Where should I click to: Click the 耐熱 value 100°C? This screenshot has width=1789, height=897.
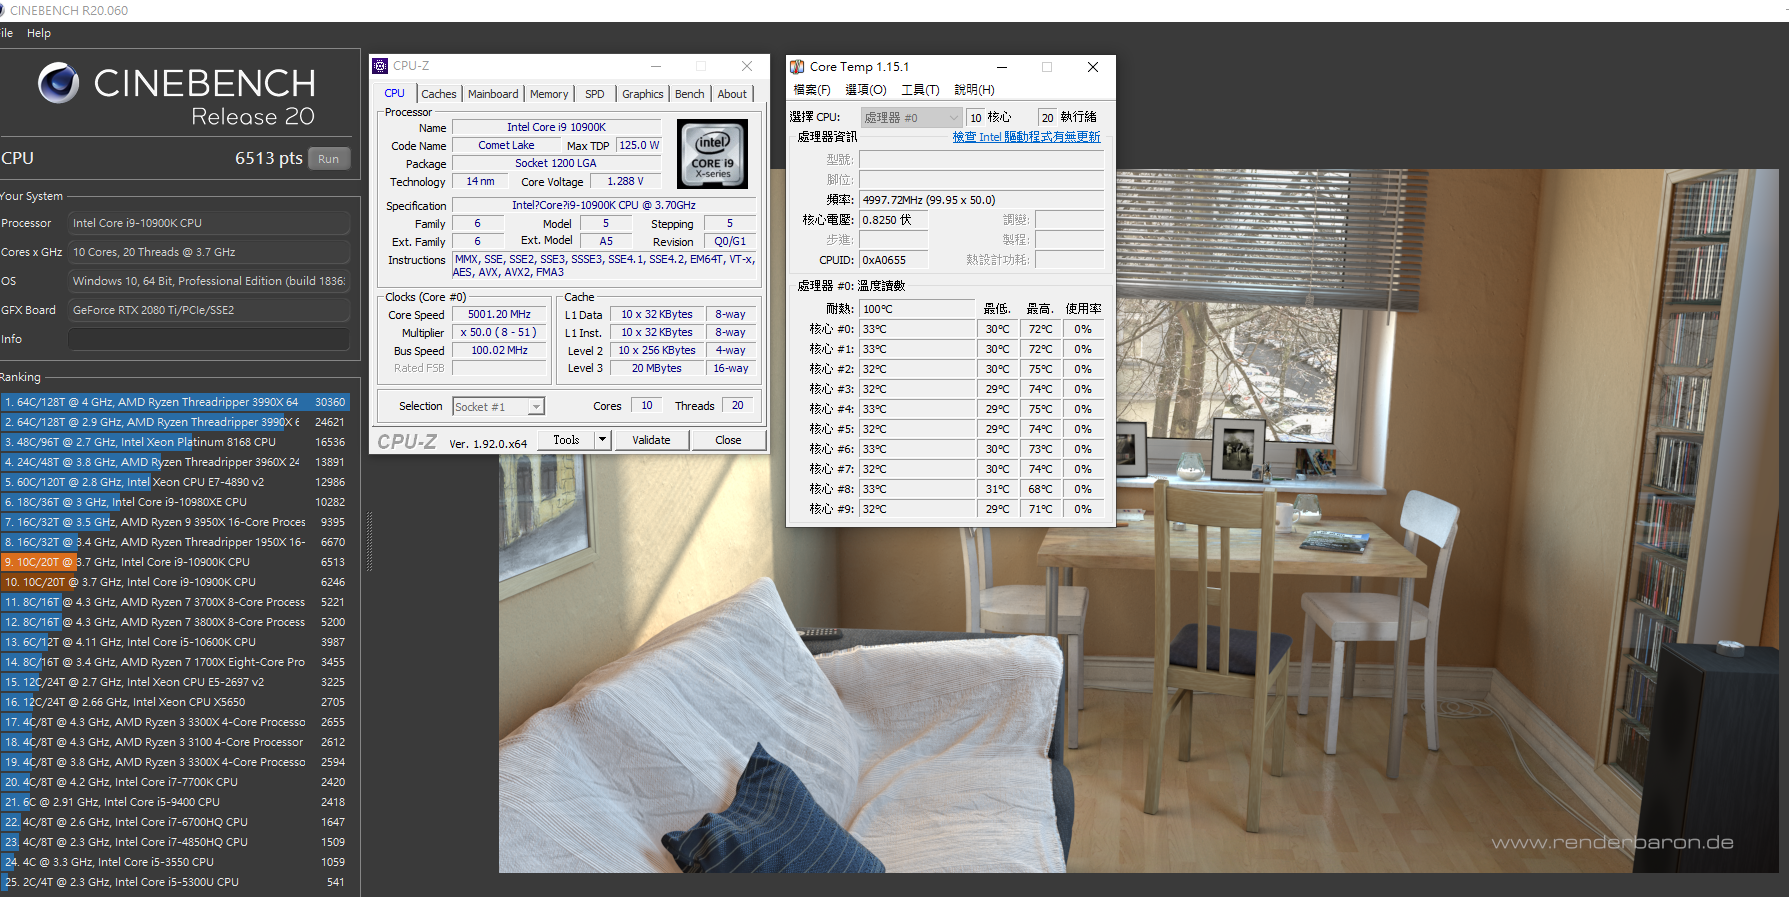pyautogui.click(x=917, y=309)
